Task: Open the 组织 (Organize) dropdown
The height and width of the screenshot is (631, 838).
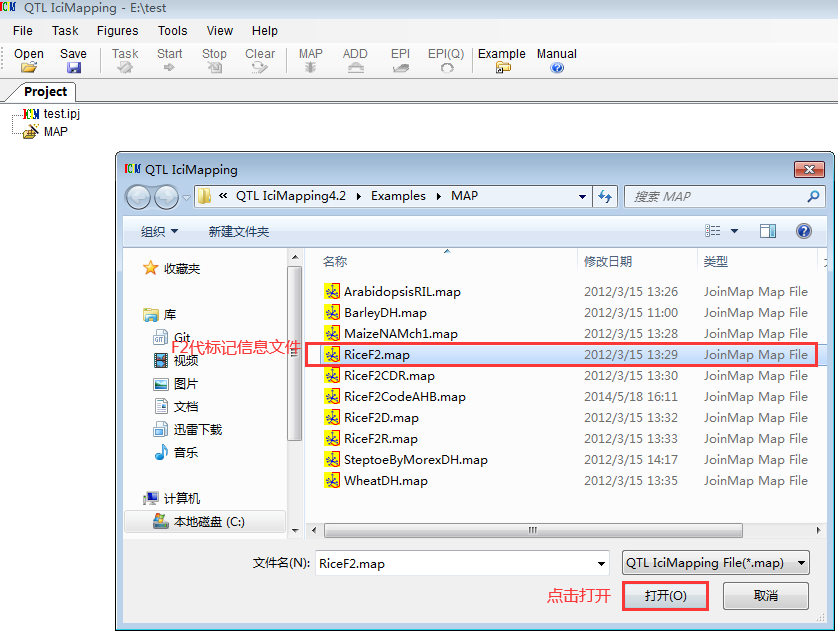Action: click(x=159, y=231)
